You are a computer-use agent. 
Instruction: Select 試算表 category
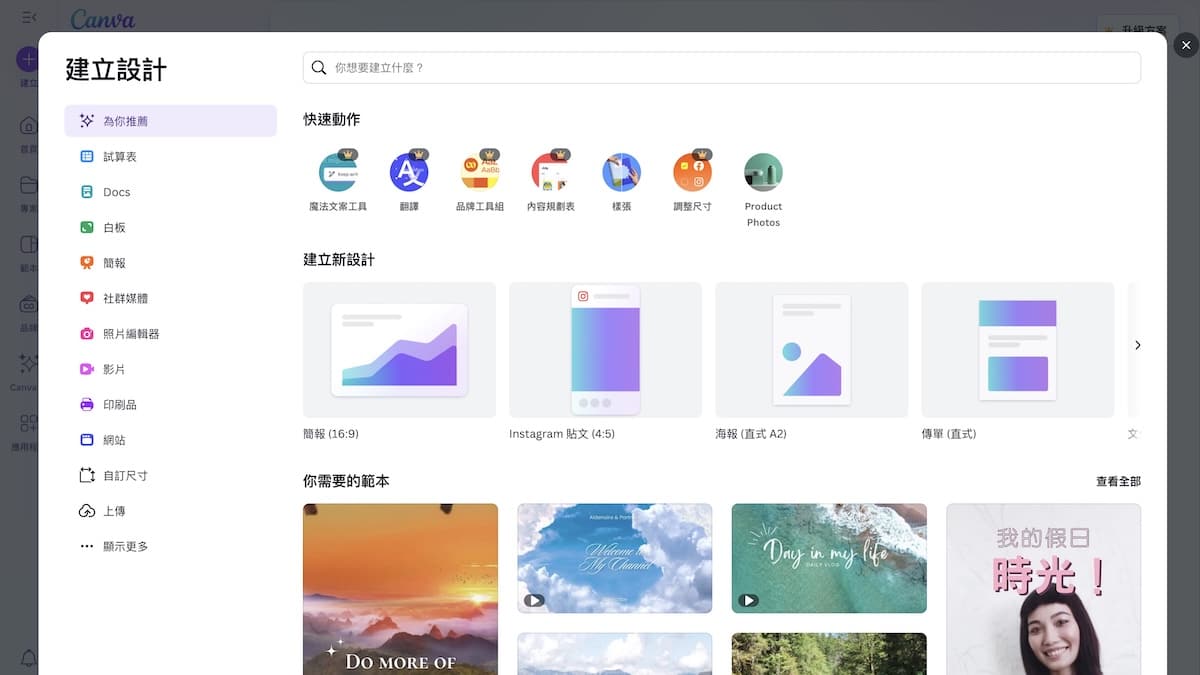(x=171, y=157)
